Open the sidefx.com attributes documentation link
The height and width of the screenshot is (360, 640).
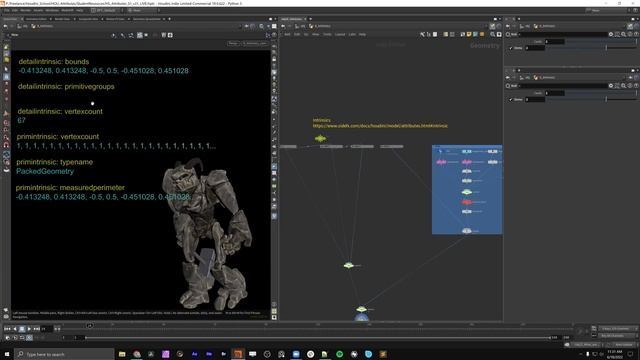tap(380, 126)
